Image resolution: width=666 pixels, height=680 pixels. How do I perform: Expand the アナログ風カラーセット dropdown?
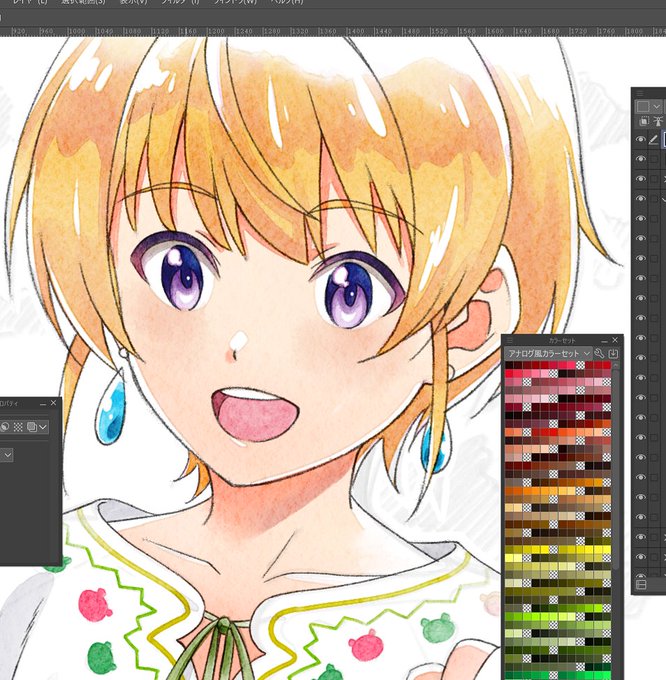pyautogui.click(x=548, y=353)
